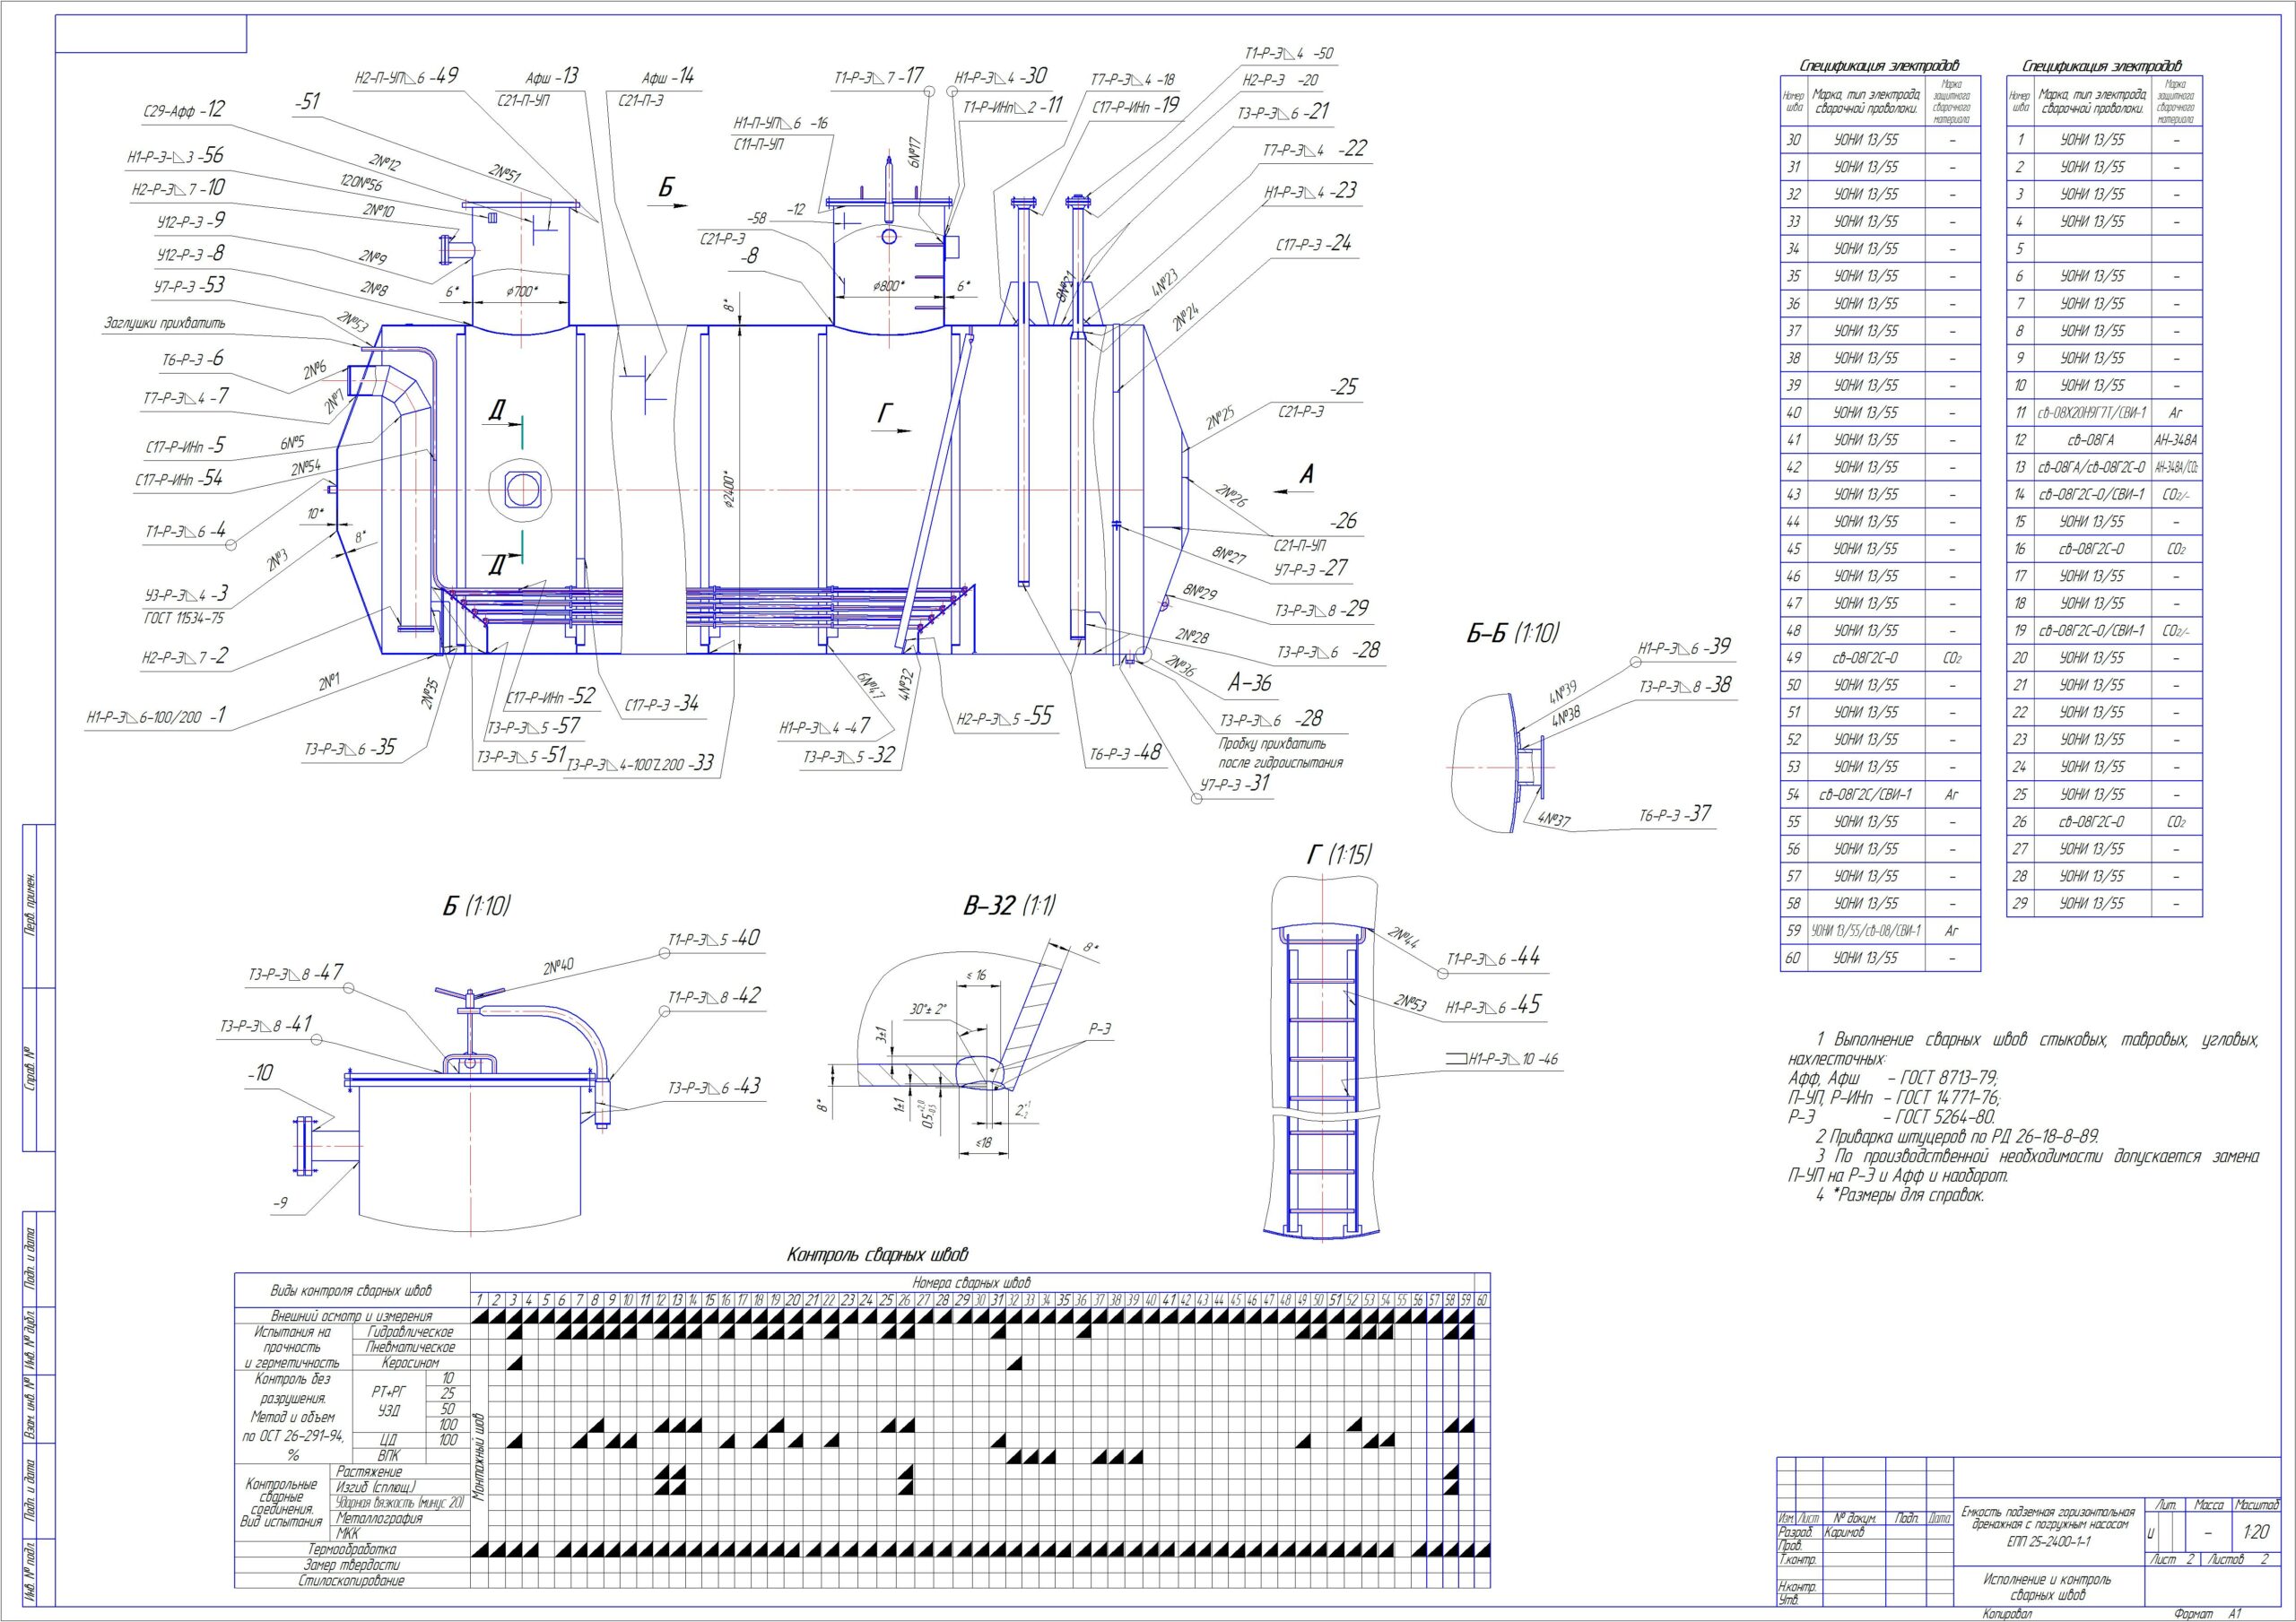Click the 'А-36' view reference label

[1249, 684]
